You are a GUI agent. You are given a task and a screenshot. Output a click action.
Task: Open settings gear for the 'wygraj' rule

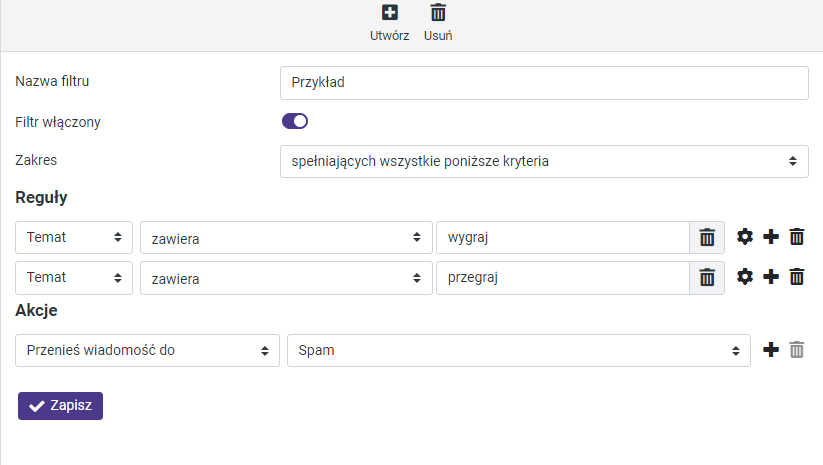744,237
